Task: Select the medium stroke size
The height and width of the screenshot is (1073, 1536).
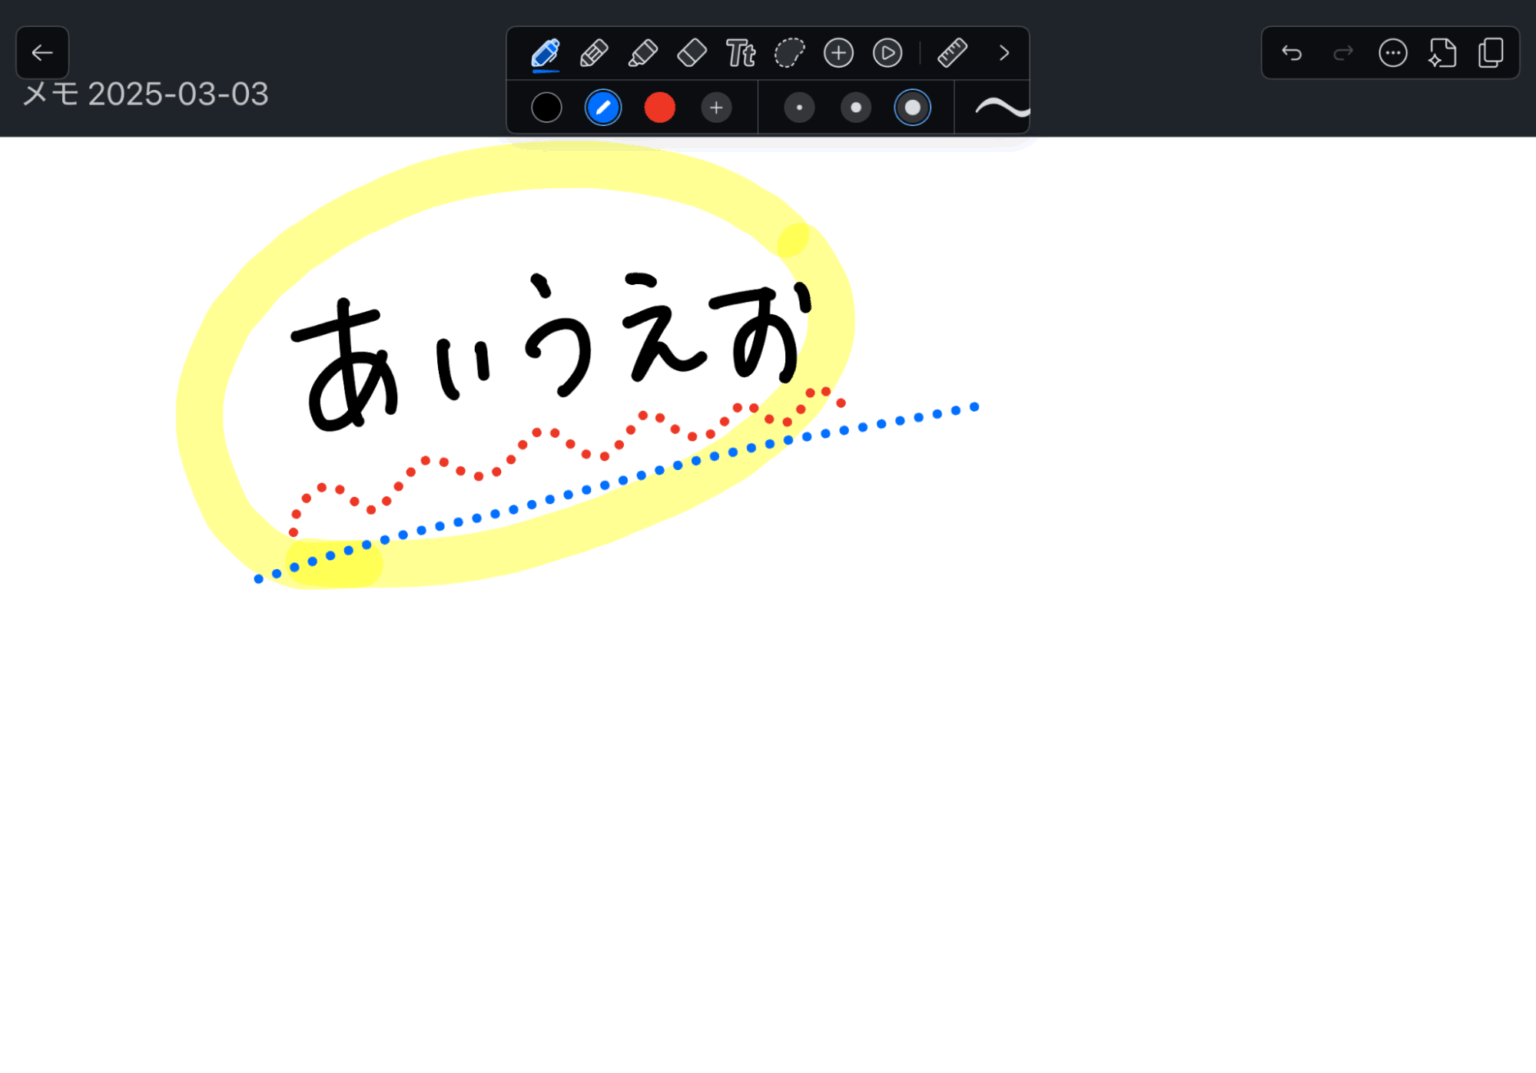Action: tap(856, 108)
